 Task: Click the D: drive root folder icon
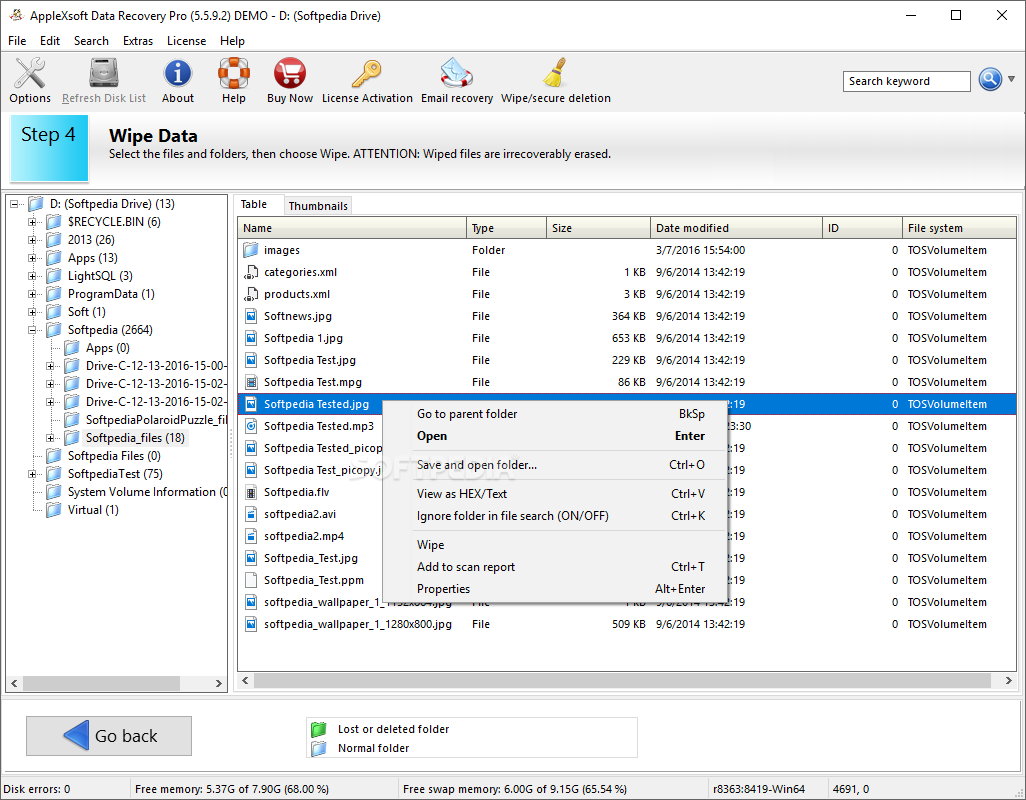click(x=36, y=203)
